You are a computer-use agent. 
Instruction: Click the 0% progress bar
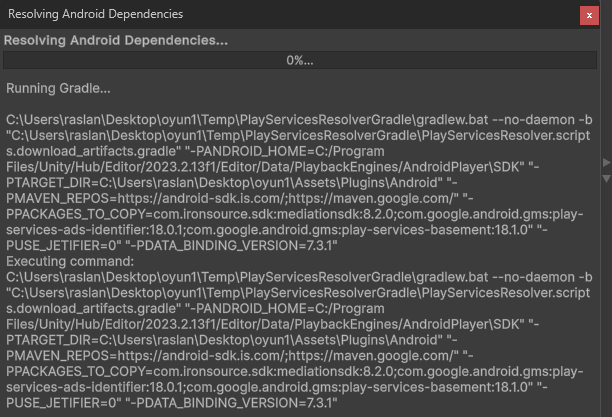(300, 60)
